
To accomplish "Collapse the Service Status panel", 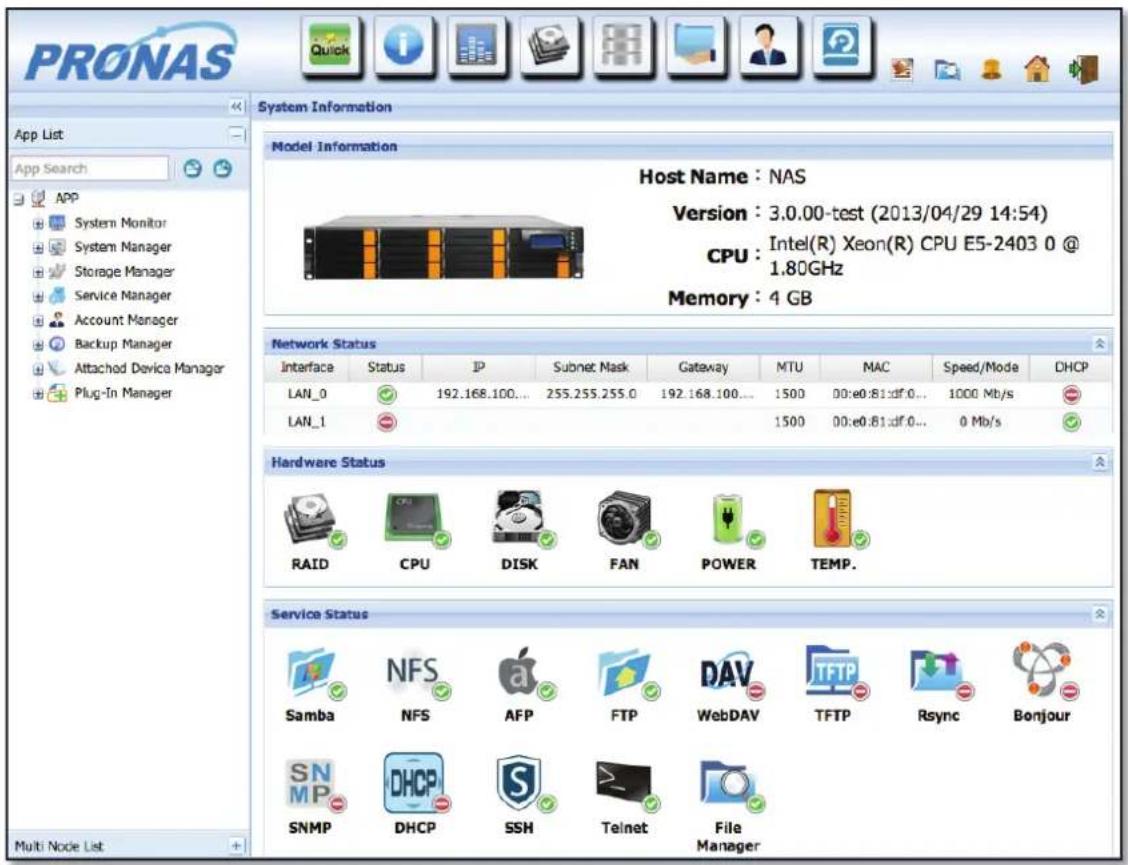I will (1099, 614).
